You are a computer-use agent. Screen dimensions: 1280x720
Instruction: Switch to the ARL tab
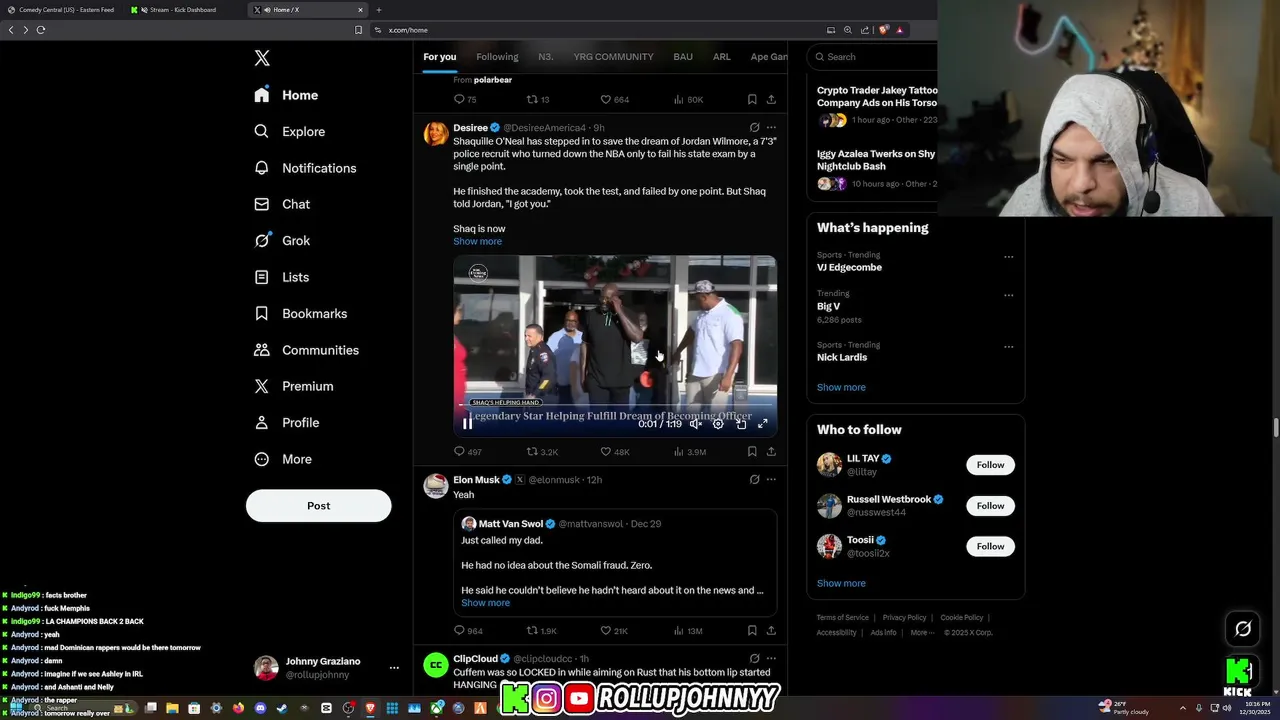tap(721, 57)
